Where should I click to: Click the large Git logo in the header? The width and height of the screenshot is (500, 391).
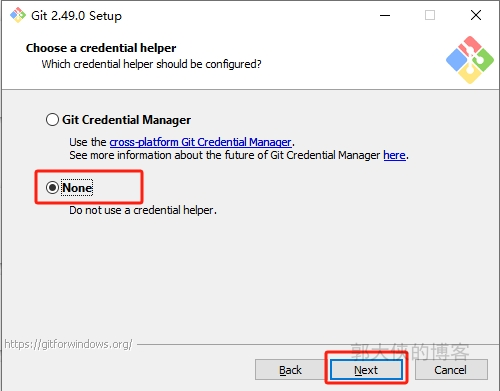click(x=470, y=60)
